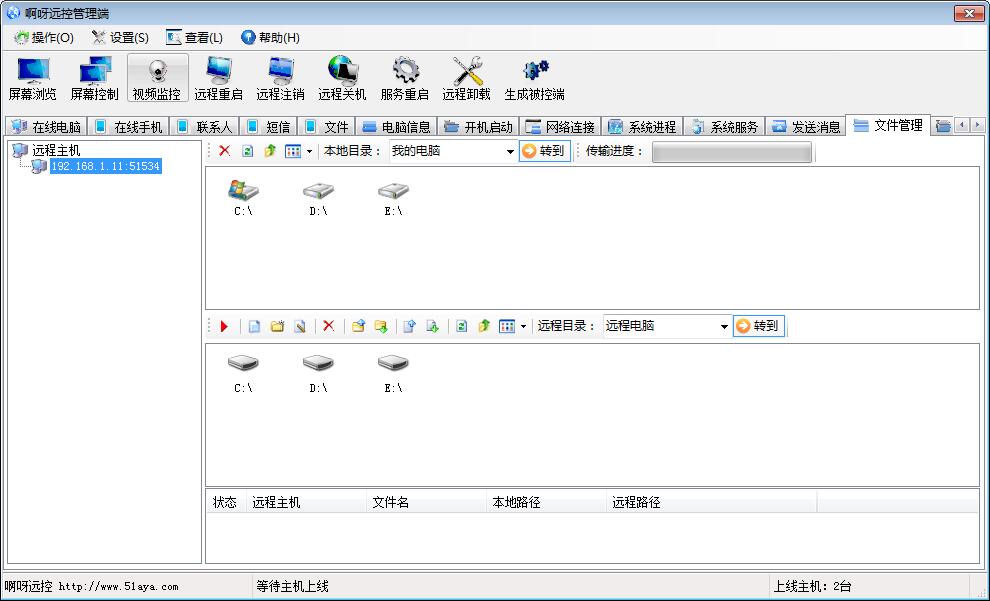Upload a file to the remote host
The height and width of the screenshot is (601, 990).
point(409,326)
